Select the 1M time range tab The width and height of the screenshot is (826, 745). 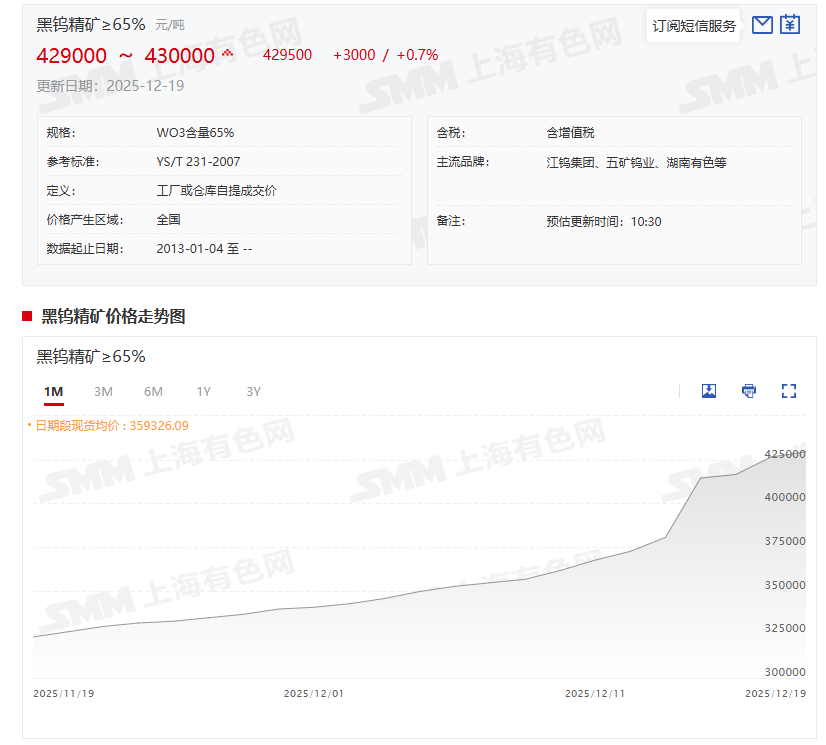tap(54, 391)
